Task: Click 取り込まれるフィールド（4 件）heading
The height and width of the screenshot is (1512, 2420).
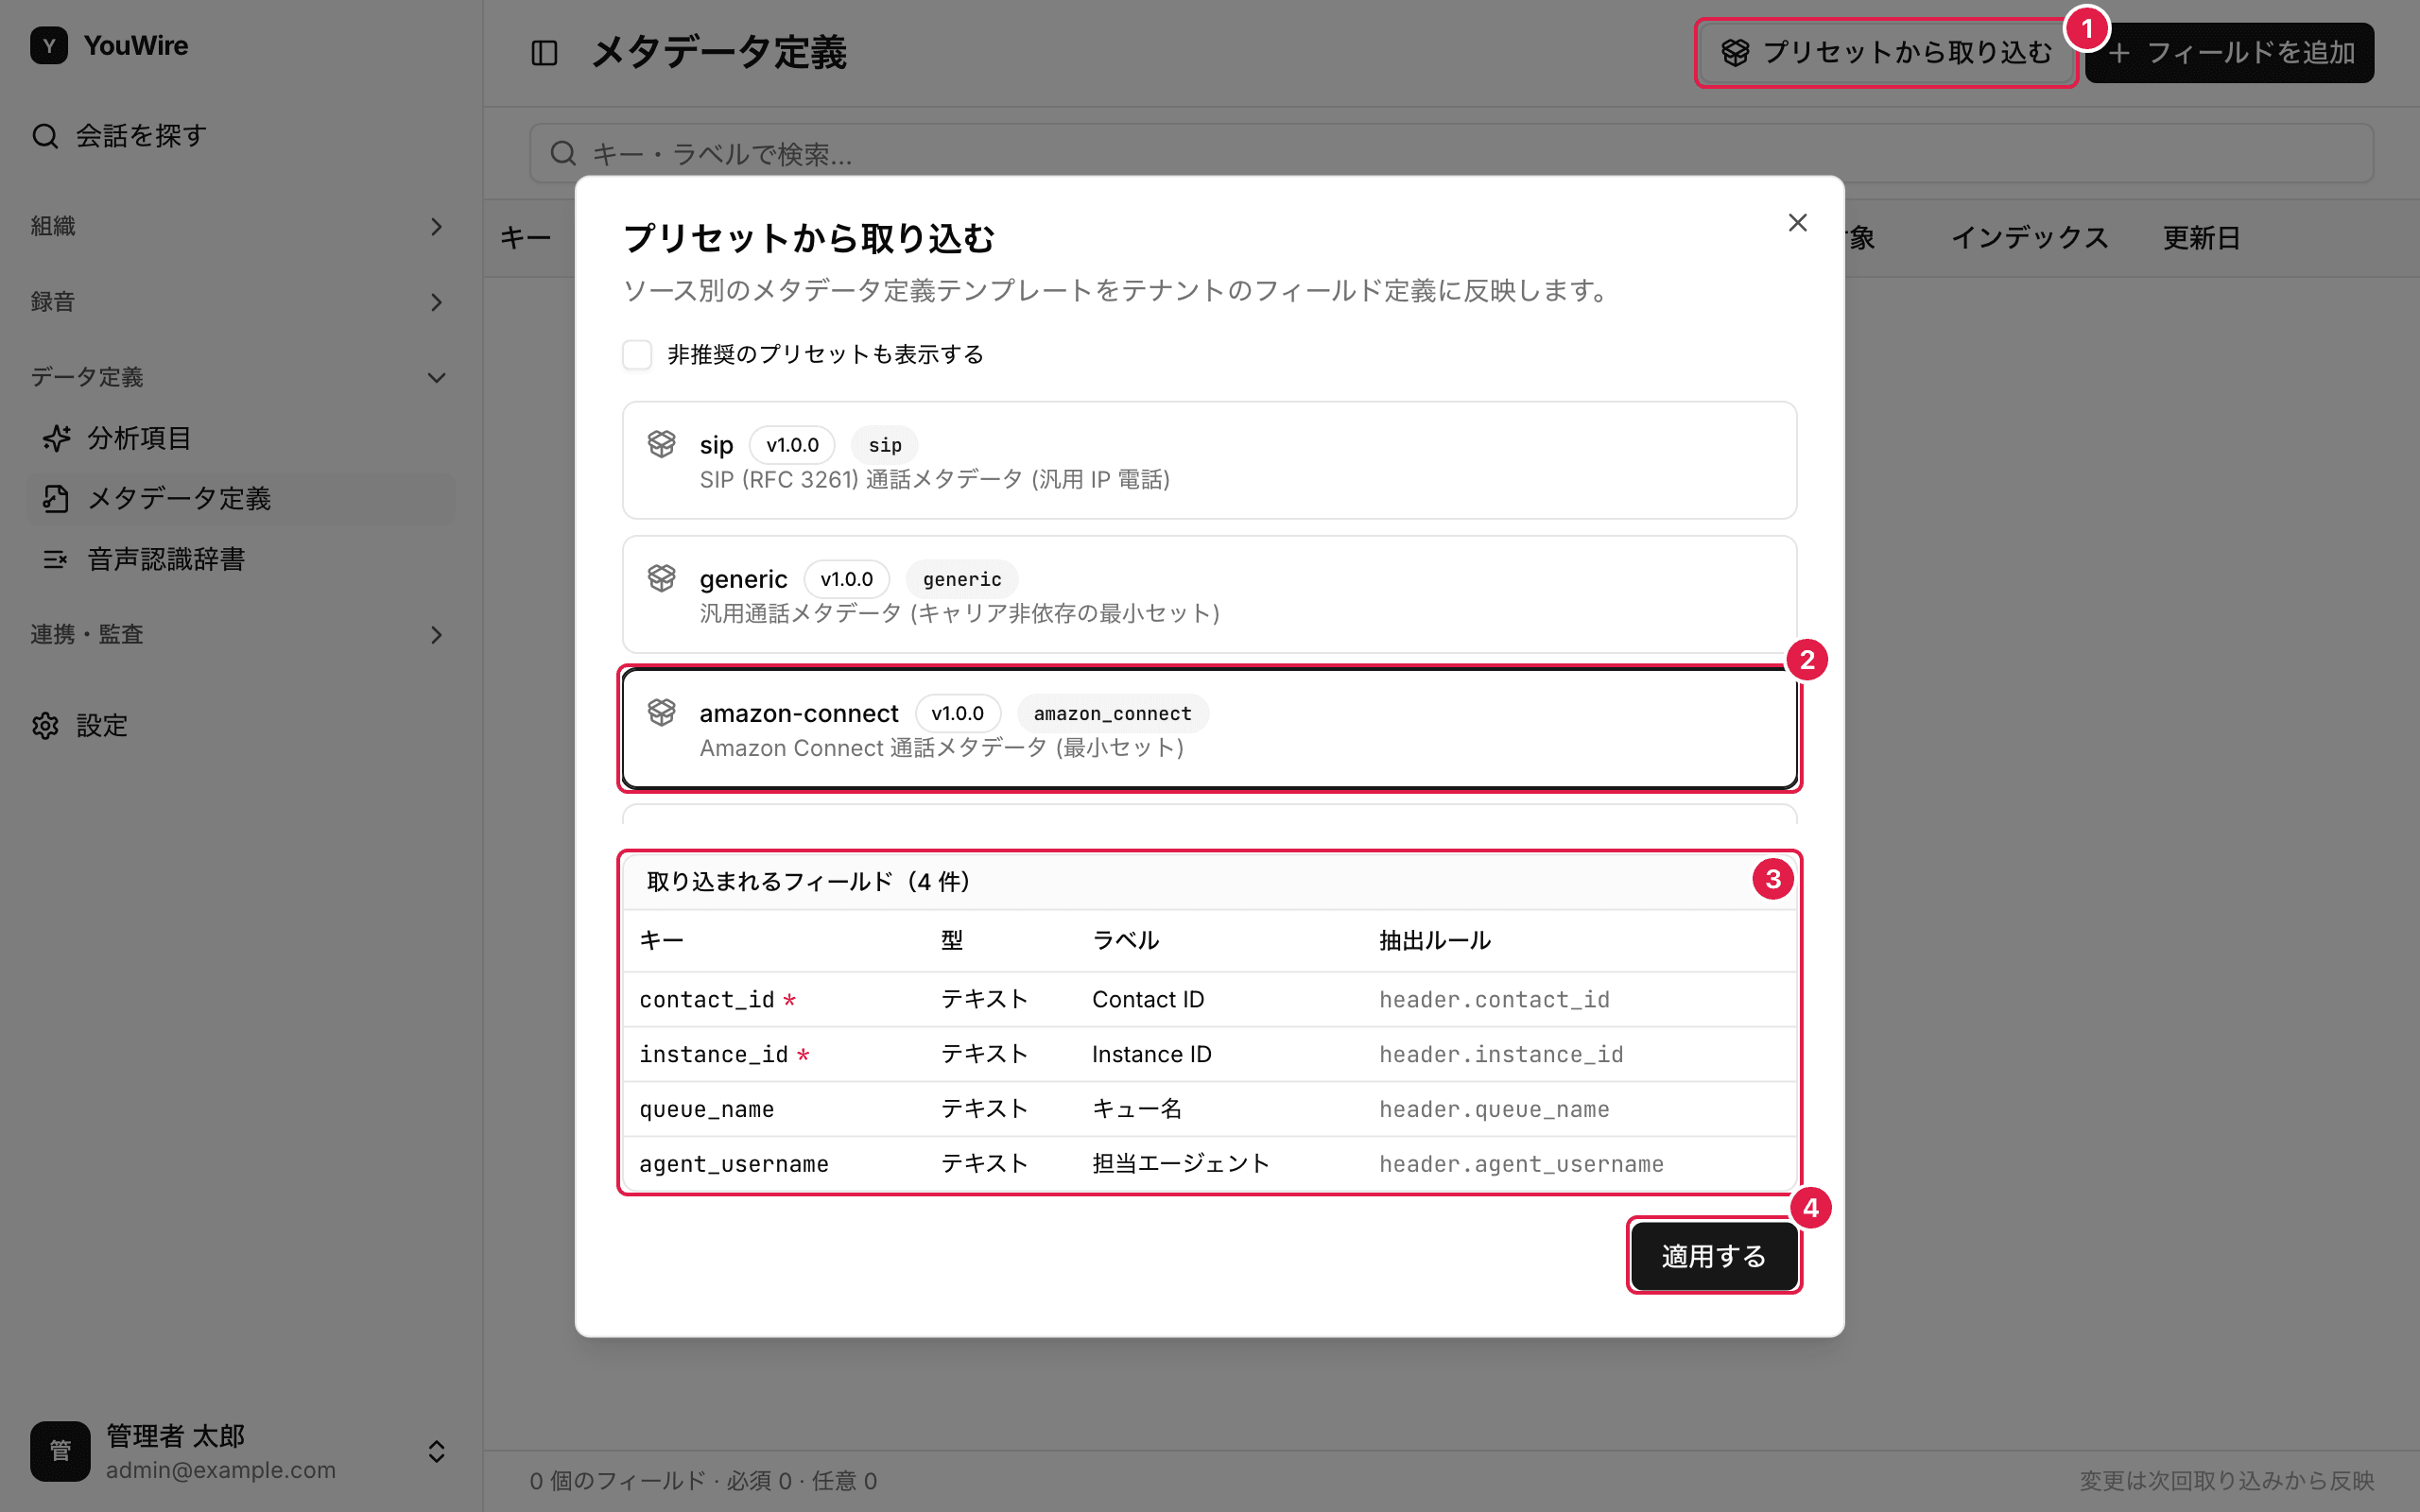Action: [808, 882]
